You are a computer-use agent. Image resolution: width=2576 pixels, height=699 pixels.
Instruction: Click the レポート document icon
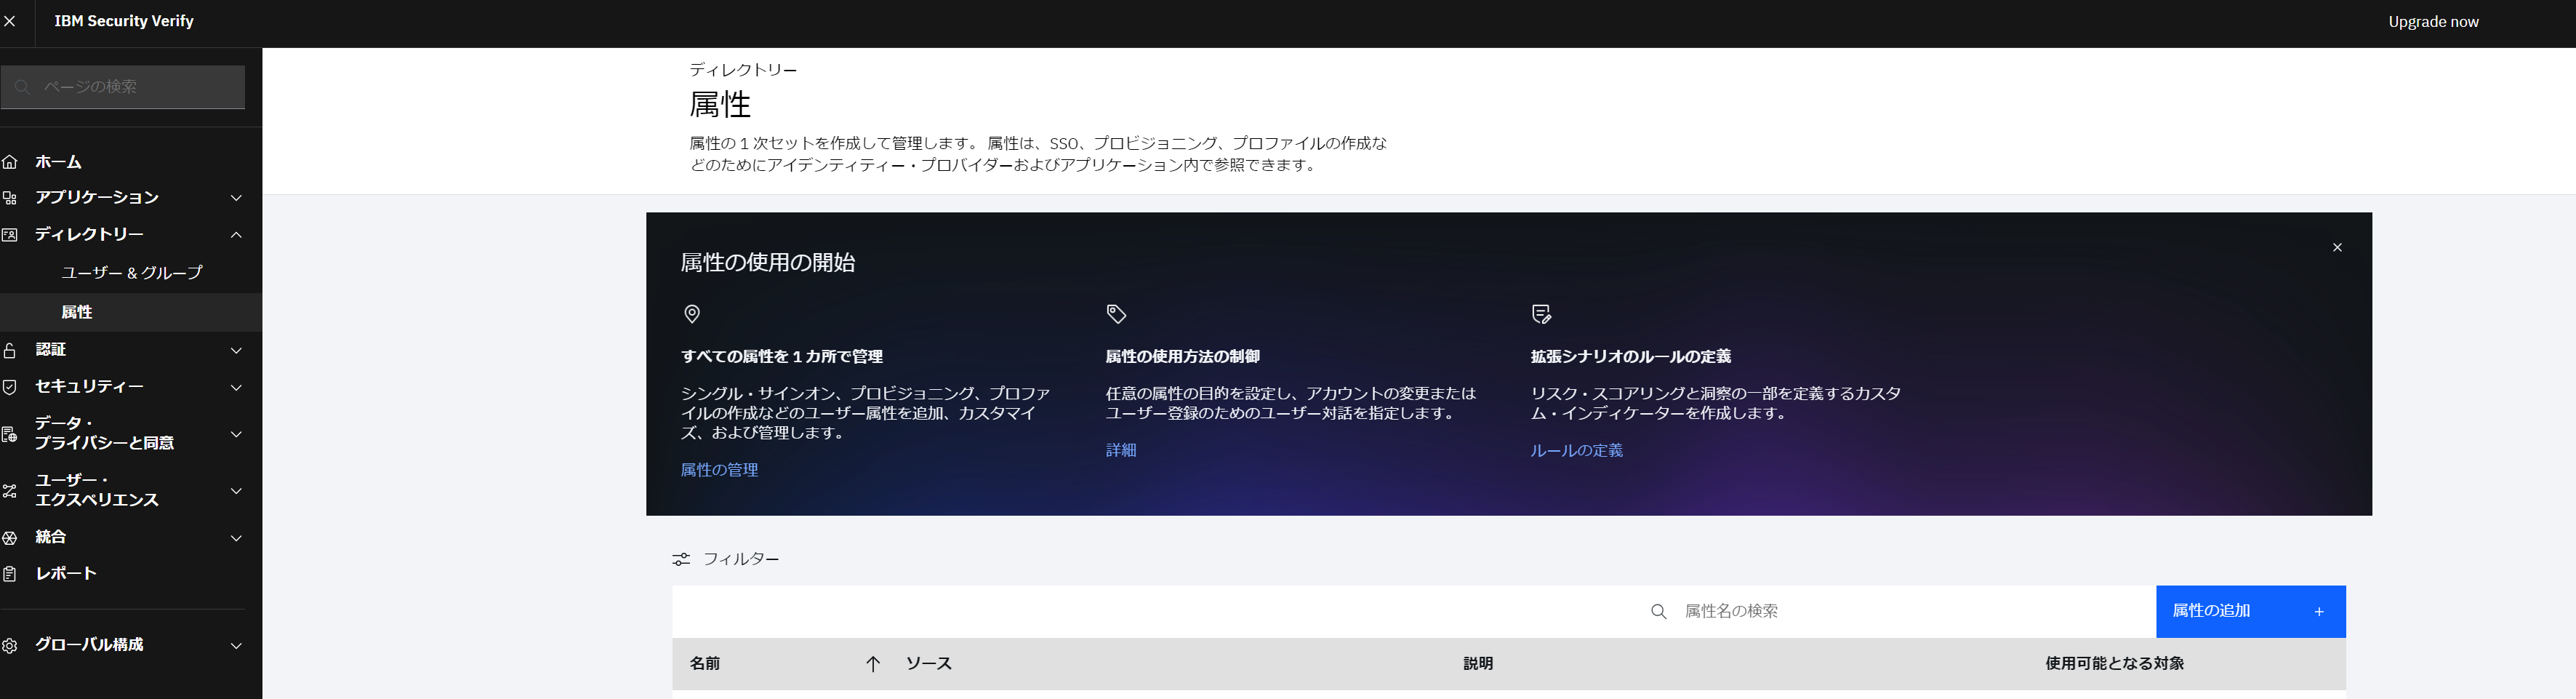point(10,573)
